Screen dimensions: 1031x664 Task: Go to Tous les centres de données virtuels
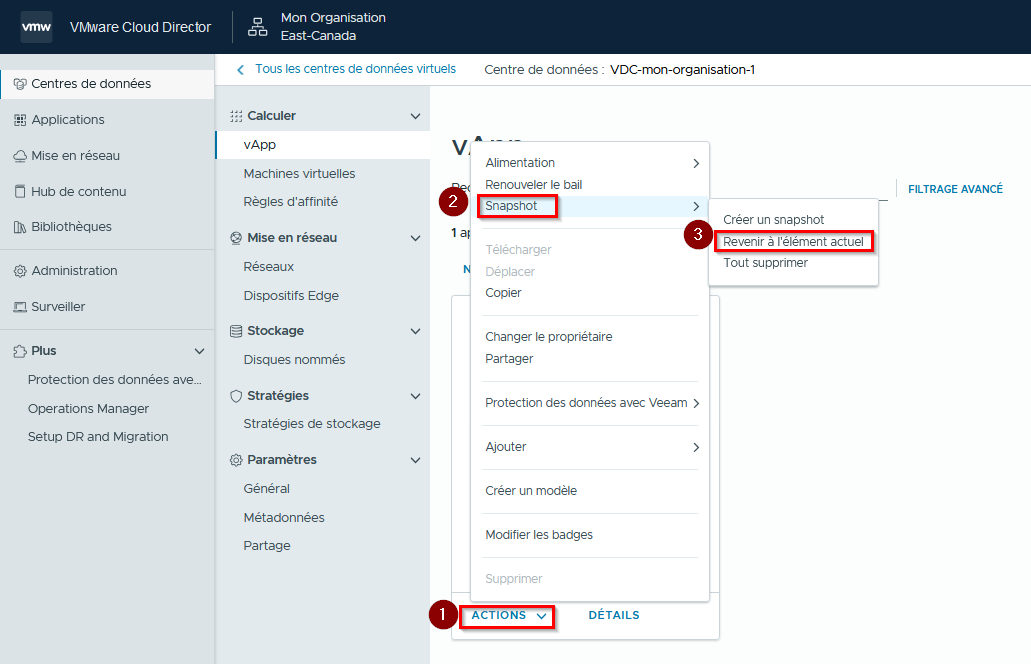pyautogui.click(x=355, y=69)
